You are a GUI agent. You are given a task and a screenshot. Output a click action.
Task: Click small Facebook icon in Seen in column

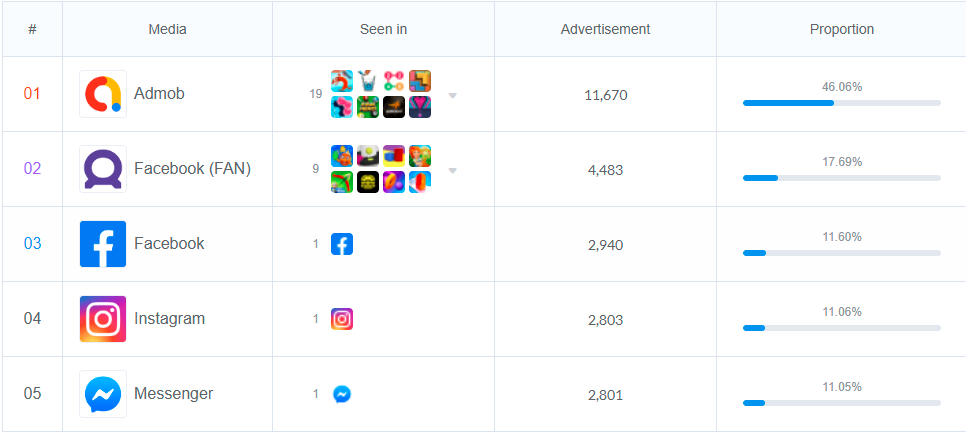point(342,244)
